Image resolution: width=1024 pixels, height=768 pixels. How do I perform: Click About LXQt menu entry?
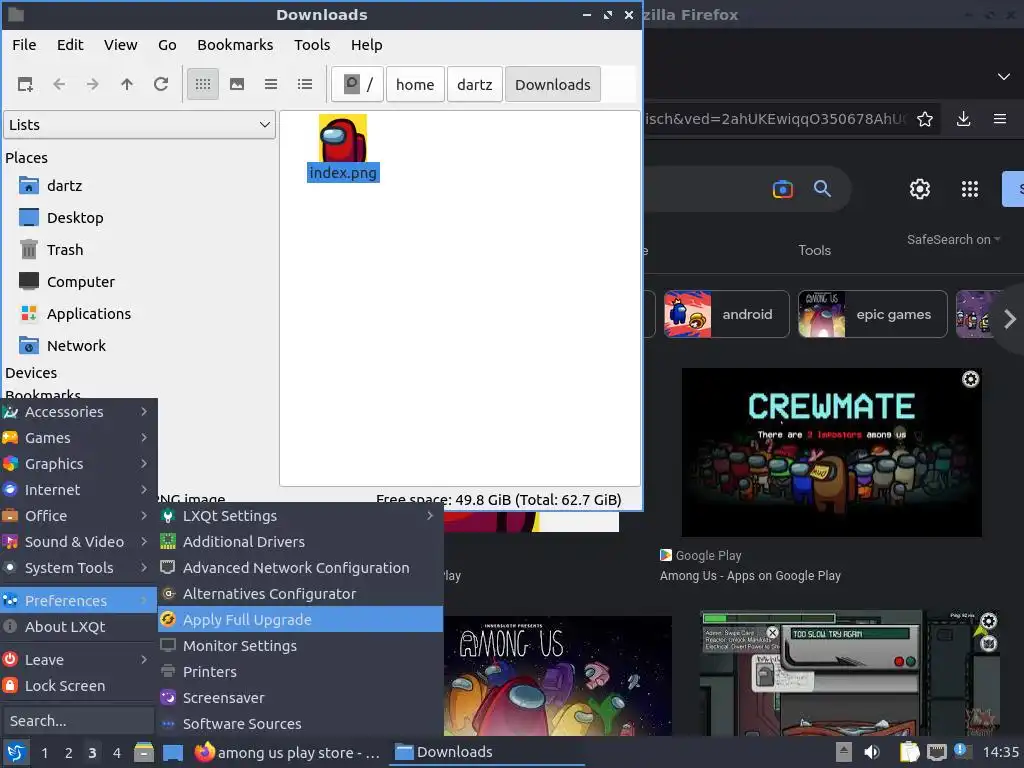click(78, 627)
